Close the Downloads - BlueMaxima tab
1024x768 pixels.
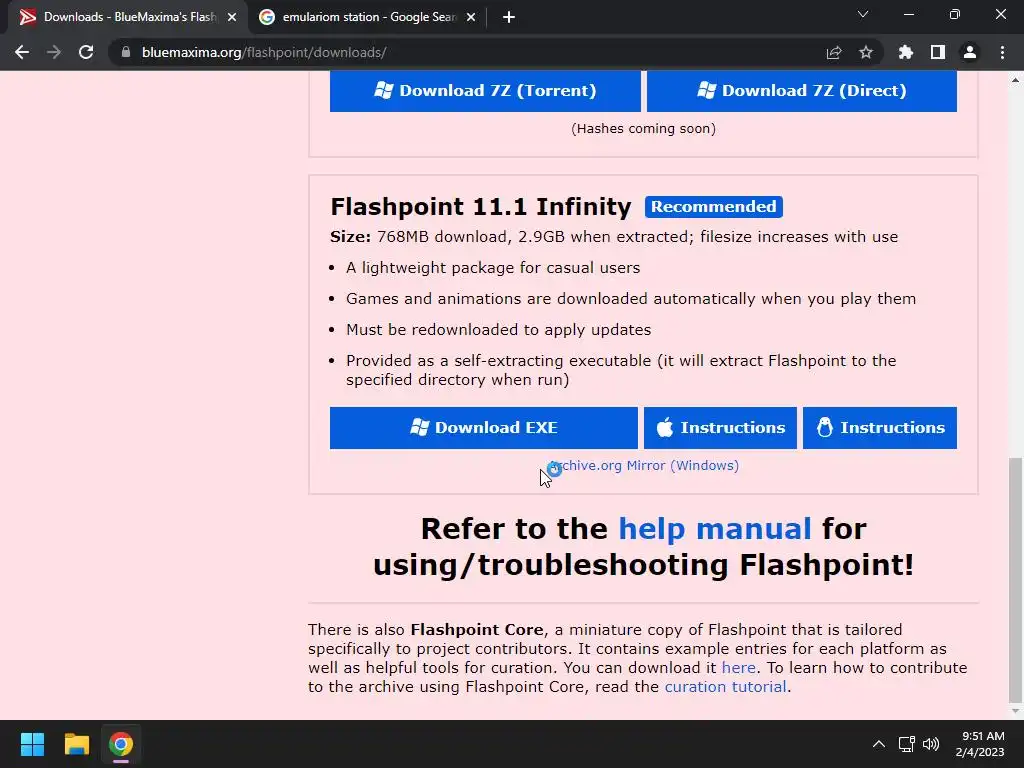pos(232,17)
